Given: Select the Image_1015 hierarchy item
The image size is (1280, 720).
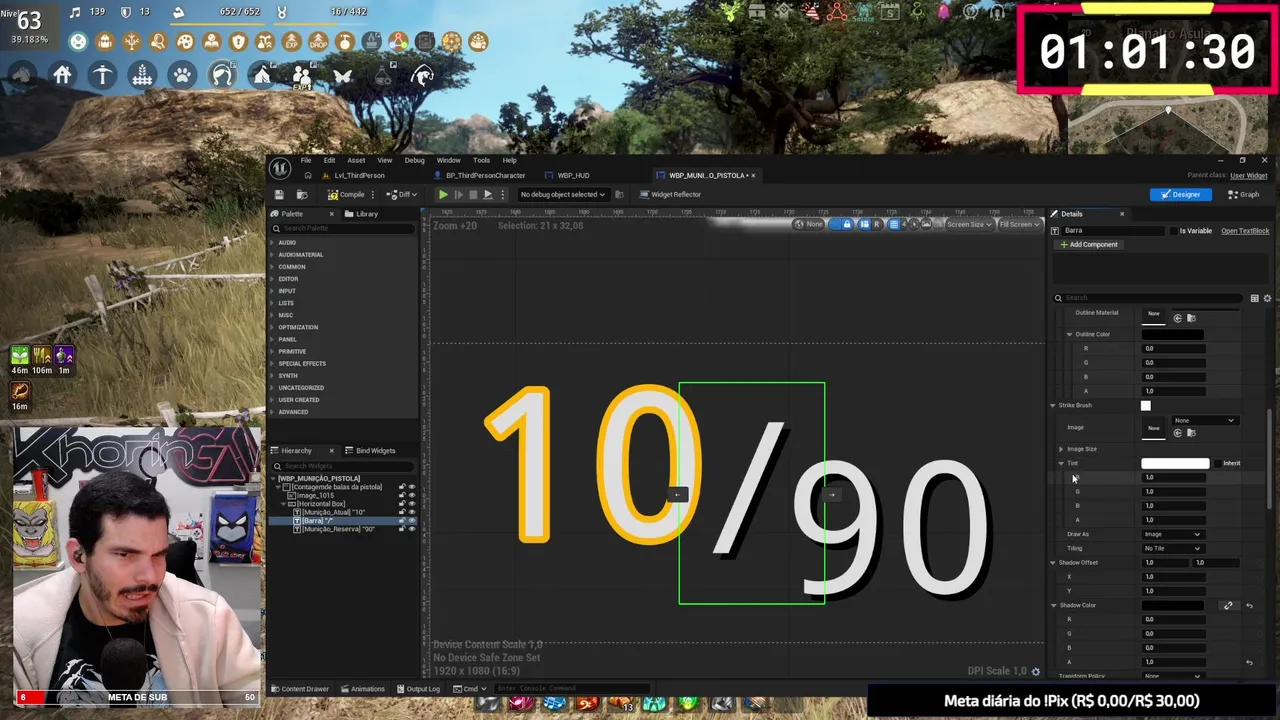Looking at the screenshot, I should click(x=315, y=496).
